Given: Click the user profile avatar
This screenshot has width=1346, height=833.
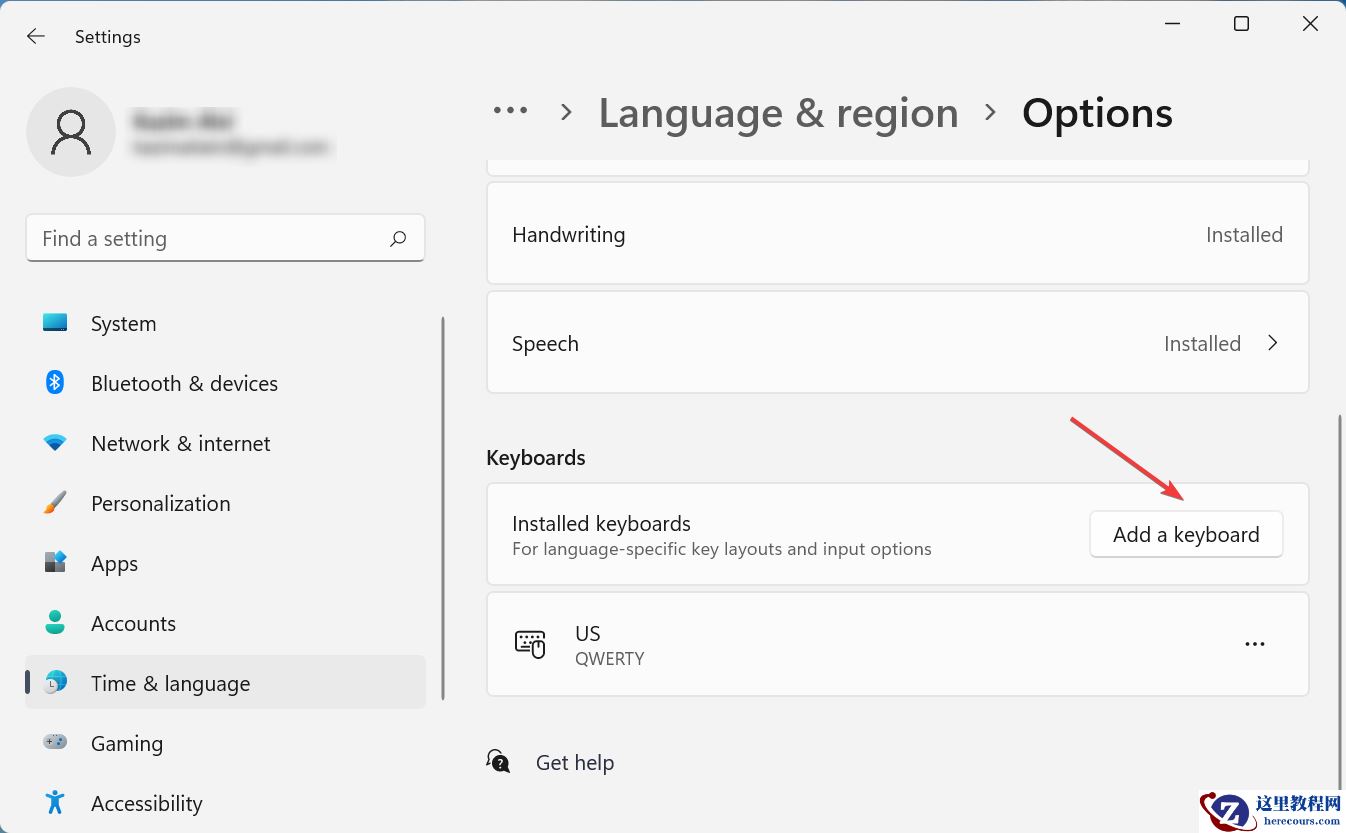Looking at the screenshot, I should 71,132.
